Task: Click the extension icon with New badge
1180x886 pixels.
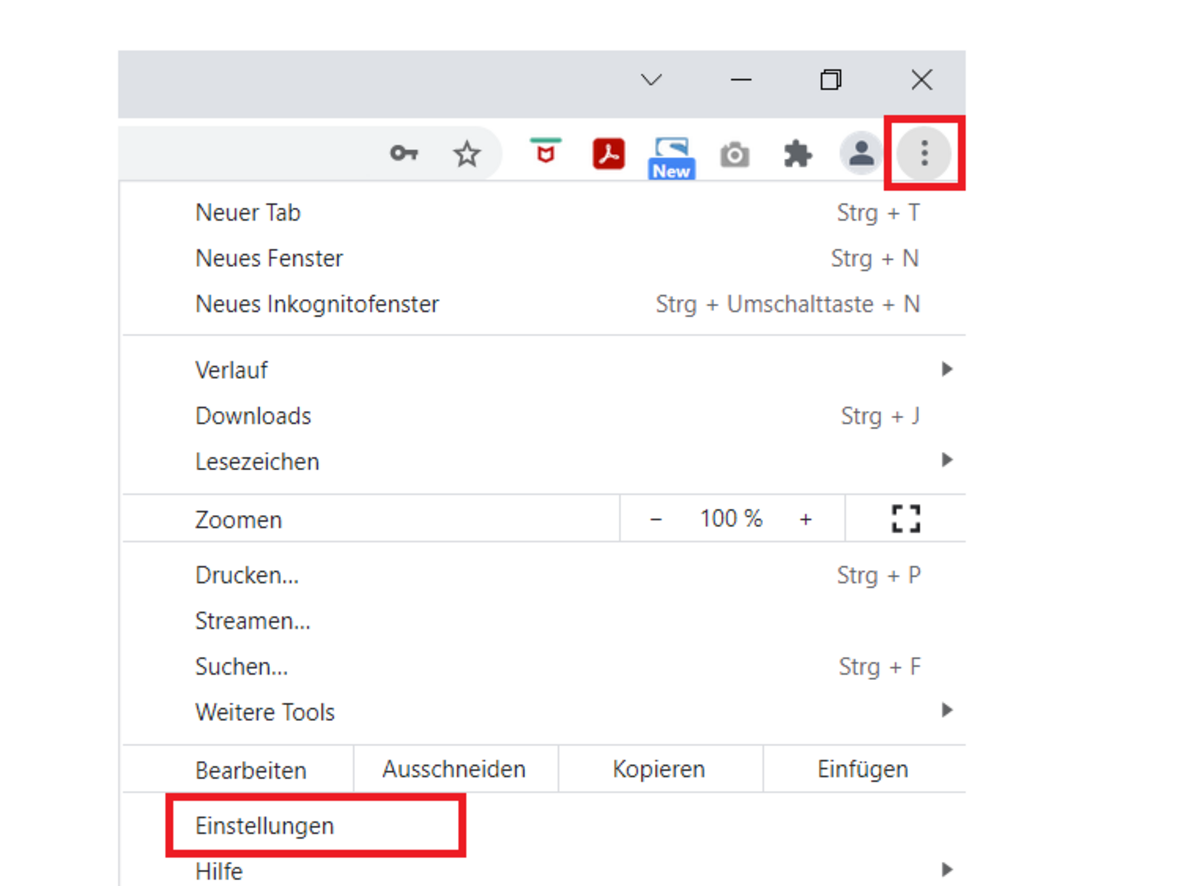Action: pyautogui.click(x=671, y=157)
